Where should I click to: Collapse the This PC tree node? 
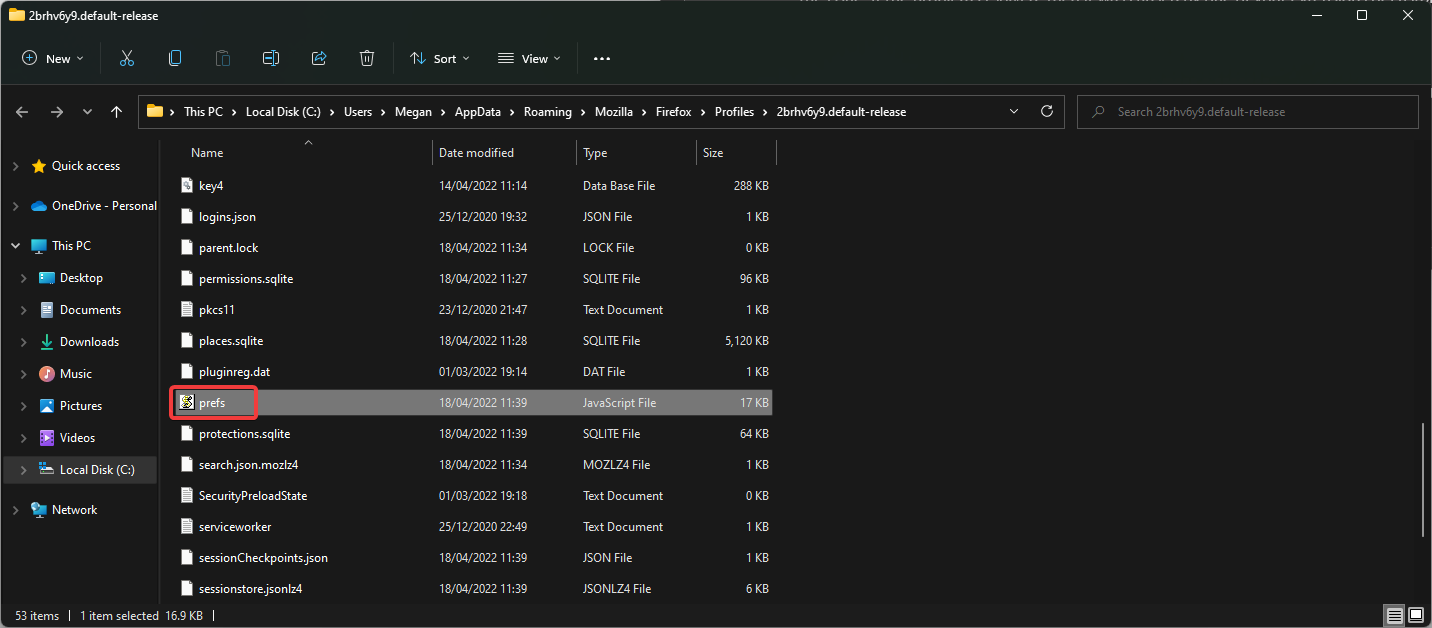coord(15,246)
